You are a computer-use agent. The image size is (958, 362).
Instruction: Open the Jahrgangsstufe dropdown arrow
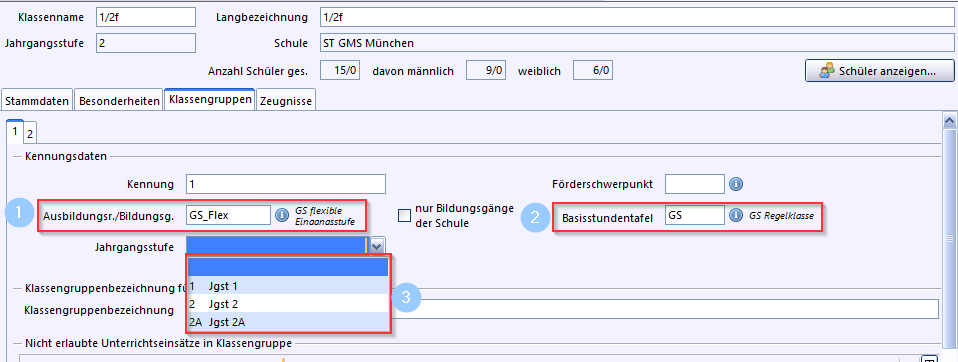click(x=377, y=246)
